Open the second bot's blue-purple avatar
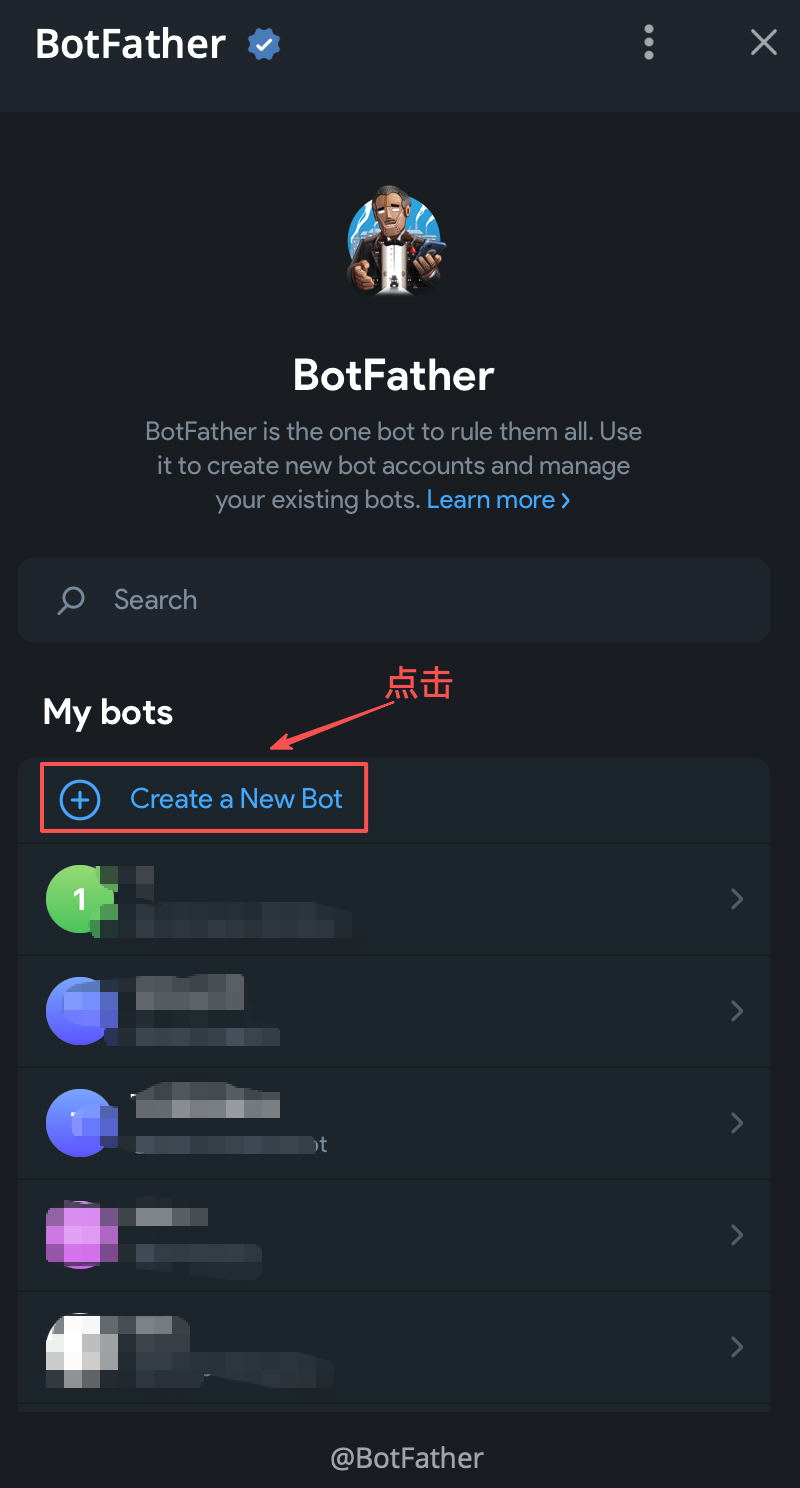The image size is (800, 1488). pos(80,1011)
